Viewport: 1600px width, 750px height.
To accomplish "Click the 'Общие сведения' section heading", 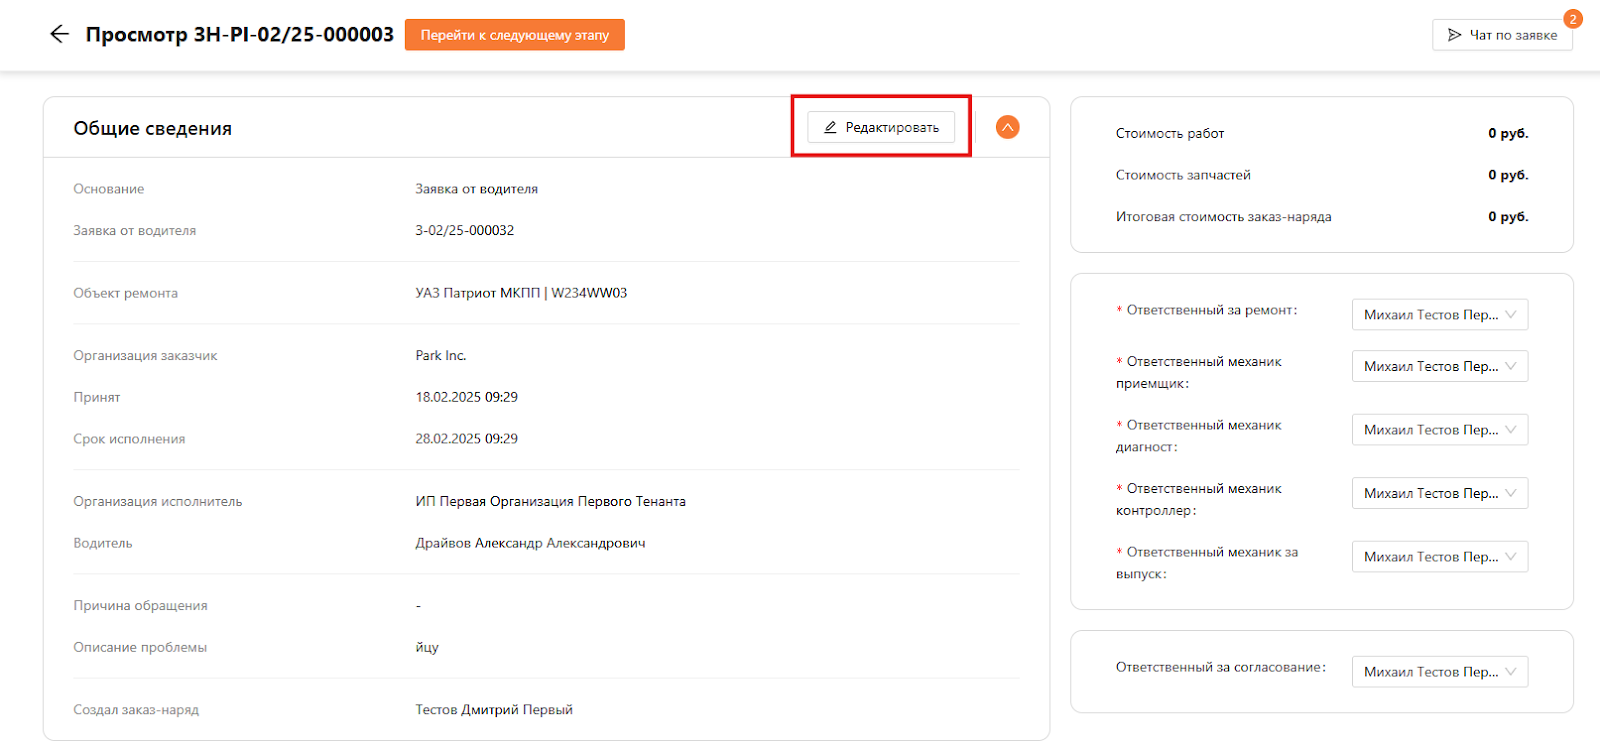I will pos(153,128).
